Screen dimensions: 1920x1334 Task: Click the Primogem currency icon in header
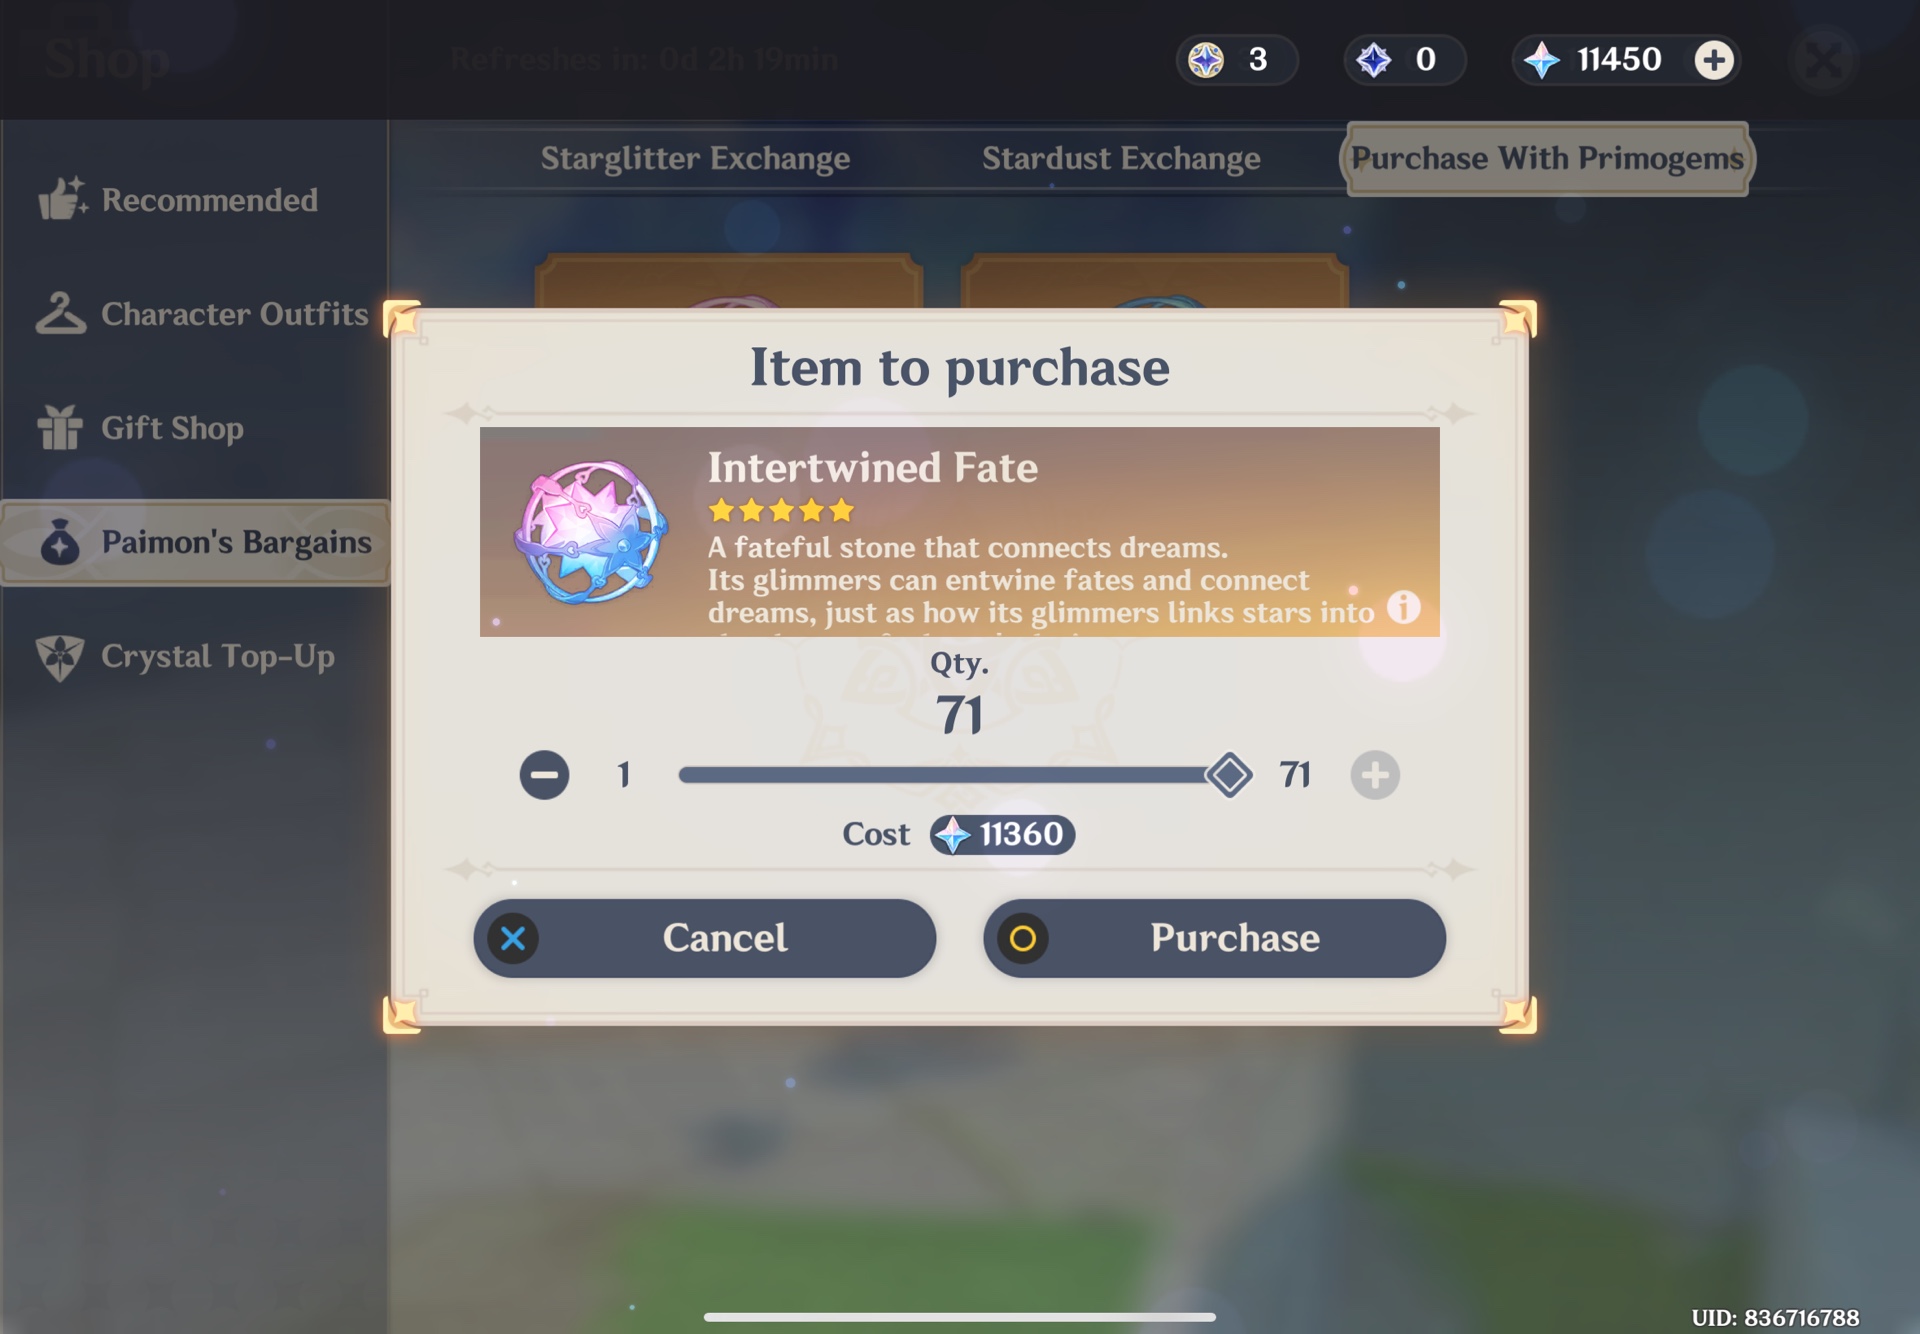[x=1542, y=60]
